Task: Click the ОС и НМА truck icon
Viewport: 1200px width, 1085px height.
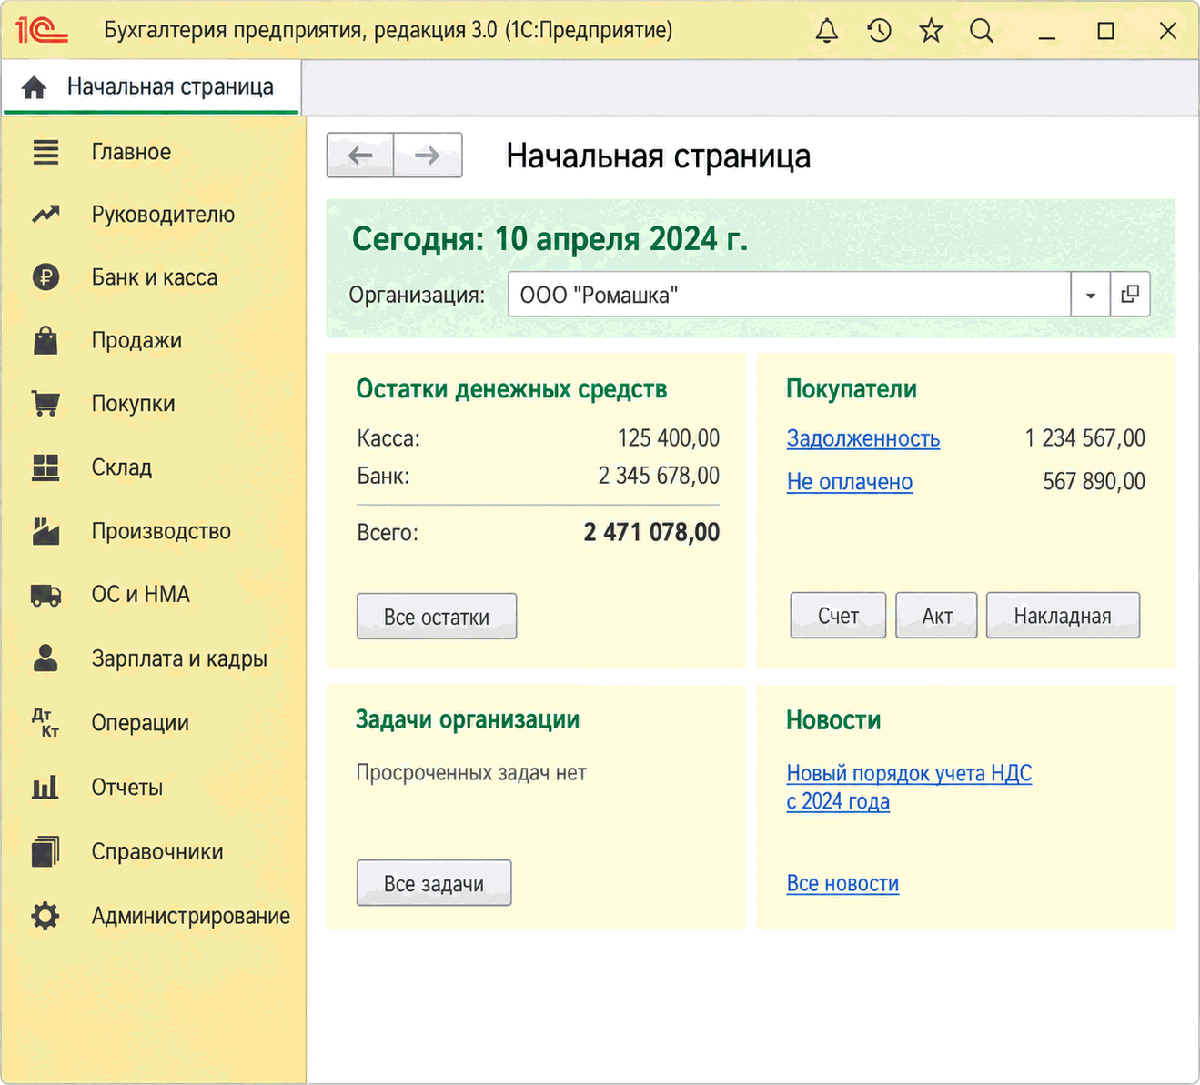Action: click(x=46, y=595)
